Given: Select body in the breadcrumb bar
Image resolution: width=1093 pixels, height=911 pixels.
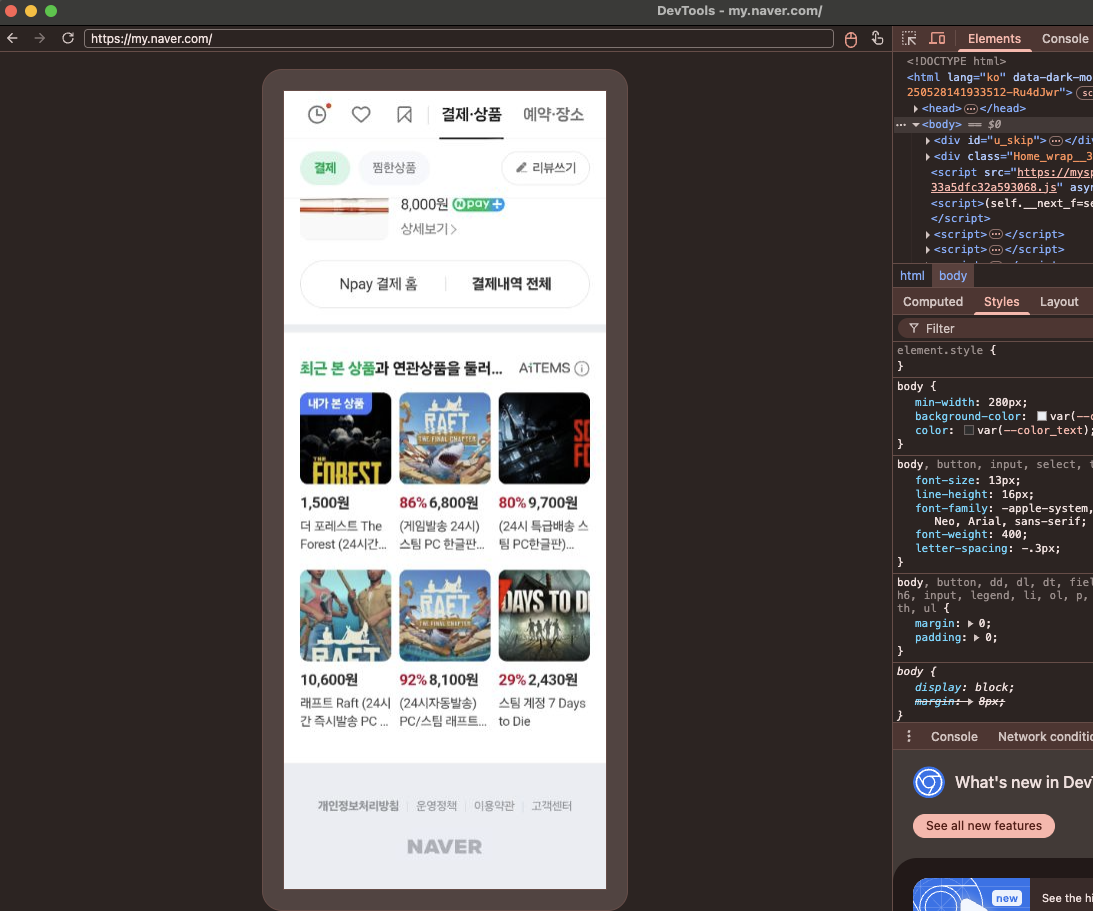Looking at the screenshot, I should tap(952, 276).
